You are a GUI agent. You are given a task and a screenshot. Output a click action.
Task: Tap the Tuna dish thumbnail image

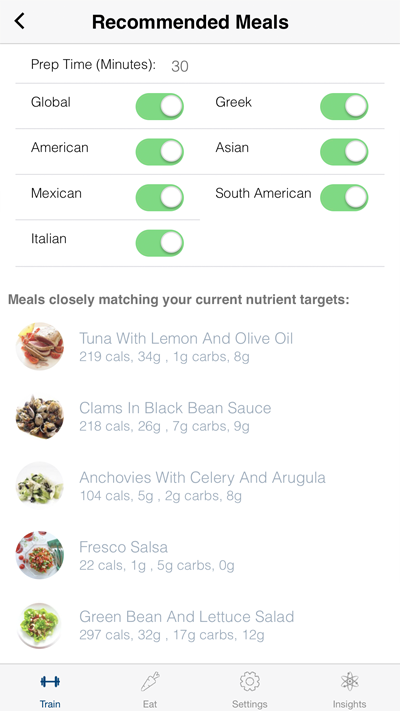click(x=40, y=346)
